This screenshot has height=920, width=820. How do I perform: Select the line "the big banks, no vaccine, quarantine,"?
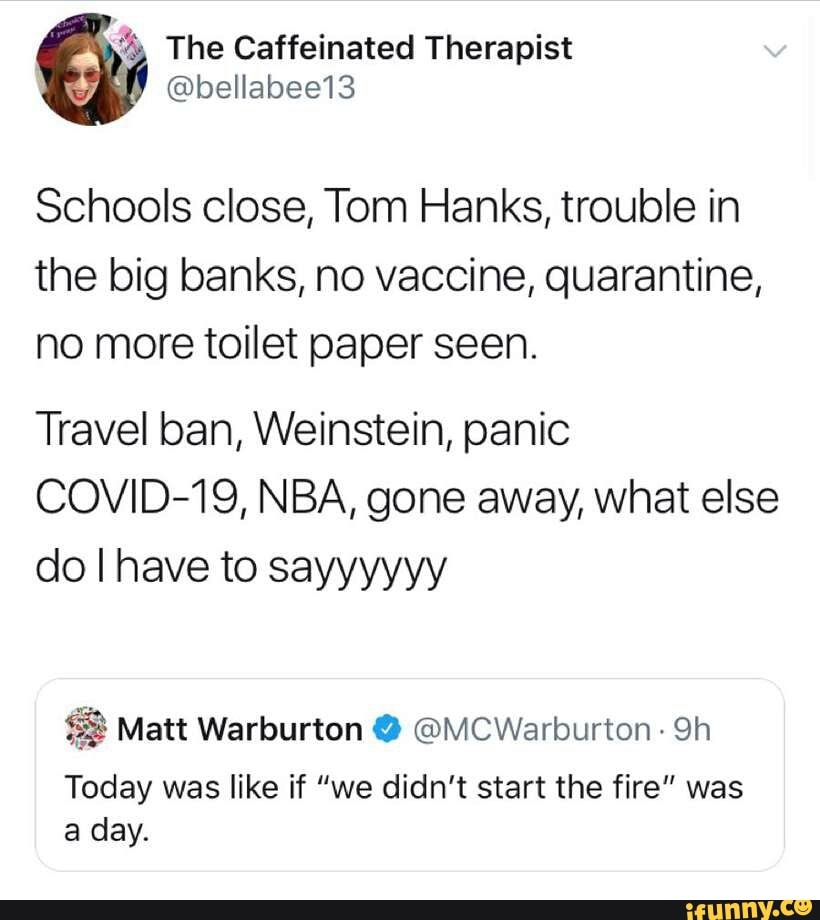click(x=399, y=277)
